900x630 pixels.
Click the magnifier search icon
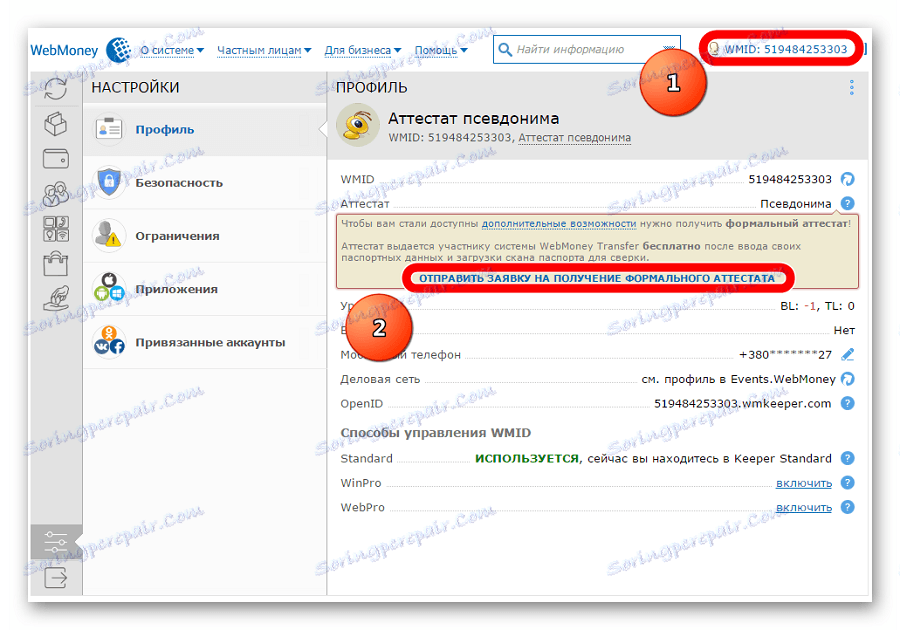[x=505, y=50]
